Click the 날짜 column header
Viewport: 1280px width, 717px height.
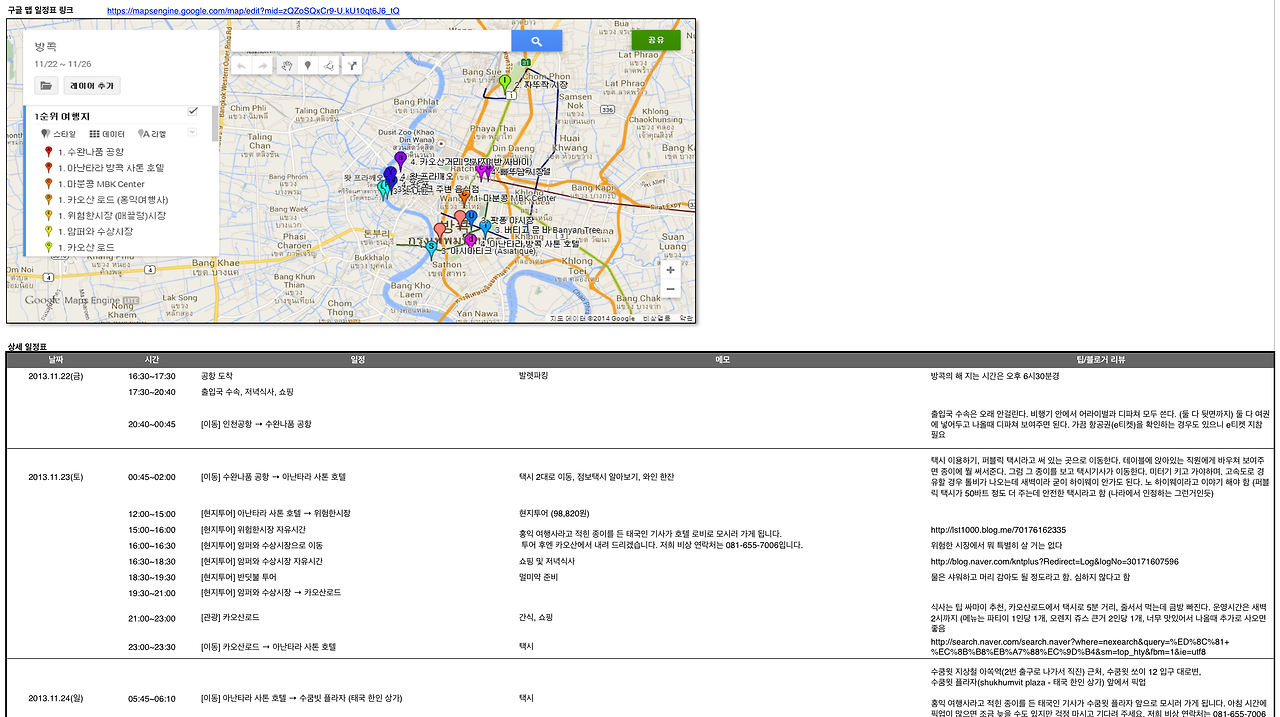[x=55, y=358]
